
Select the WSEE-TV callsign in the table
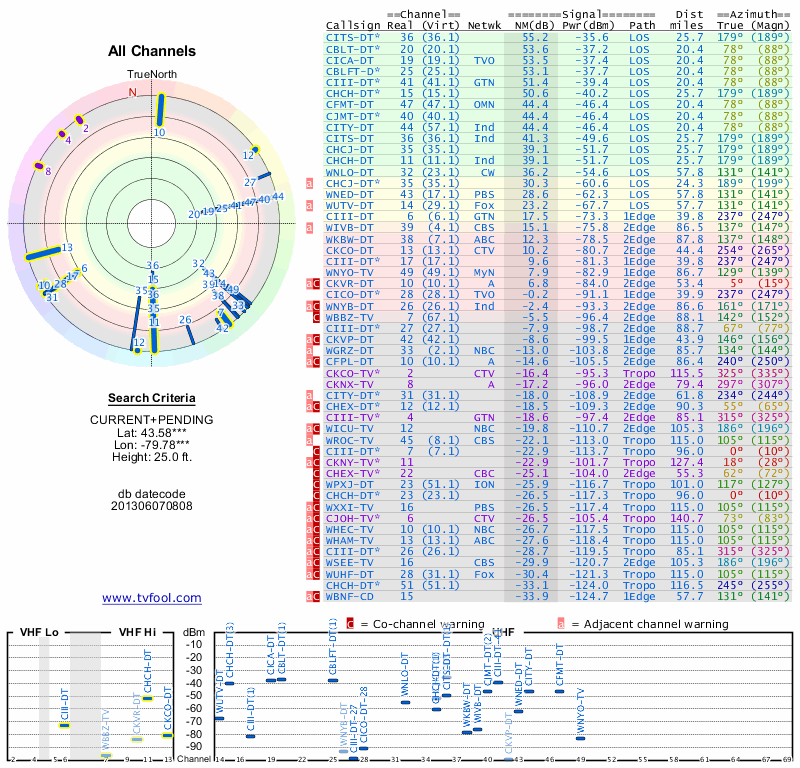(x=349, y=562)
